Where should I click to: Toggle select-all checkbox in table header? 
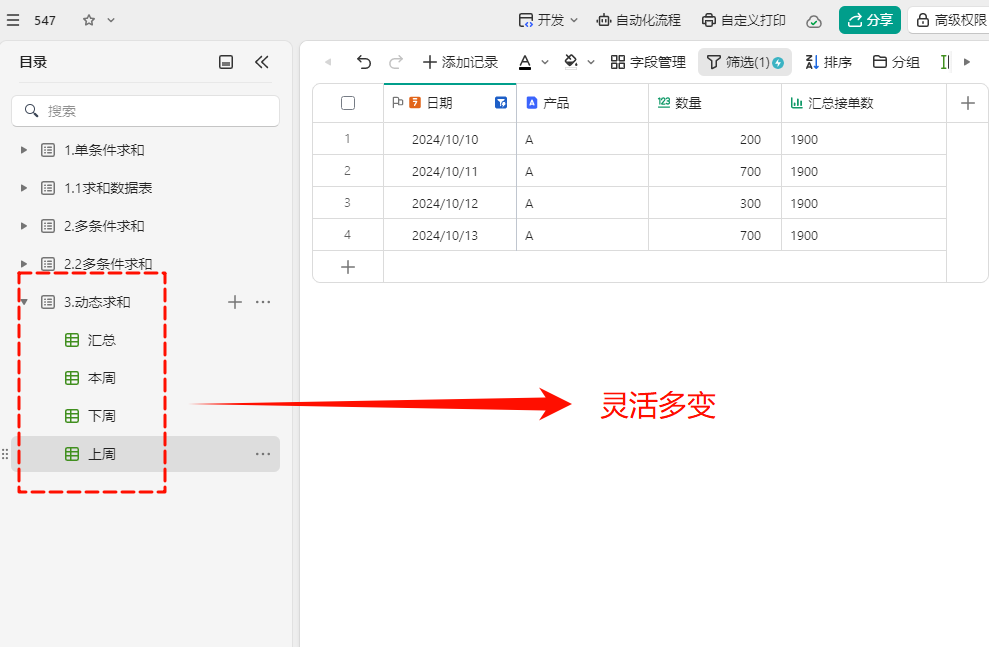click(x=348, y=103)
